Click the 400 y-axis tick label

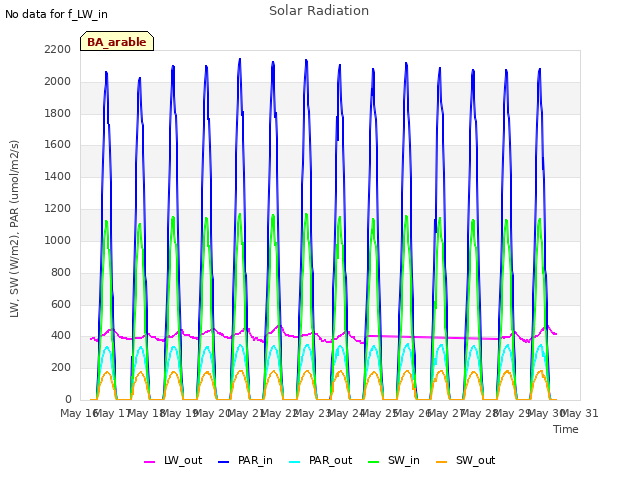61,336
